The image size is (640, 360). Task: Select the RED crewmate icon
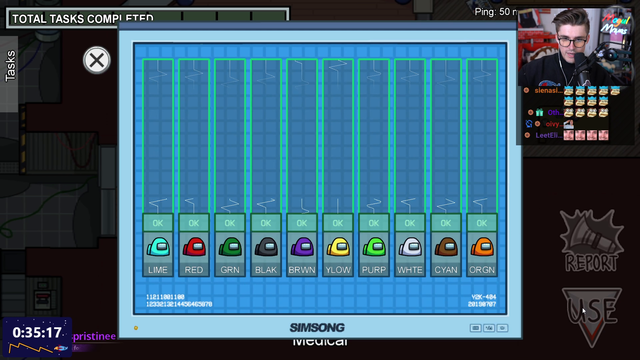[x=194, y=247]
